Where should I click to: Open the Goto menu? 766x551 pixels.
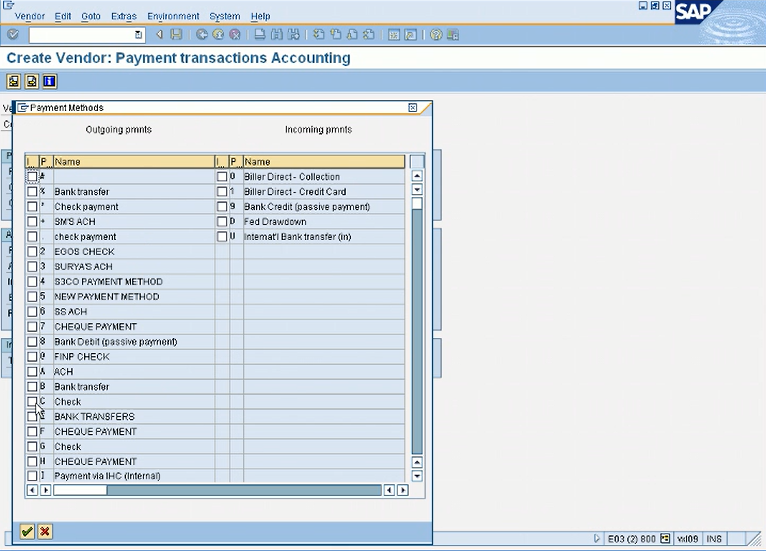point(91,16)
